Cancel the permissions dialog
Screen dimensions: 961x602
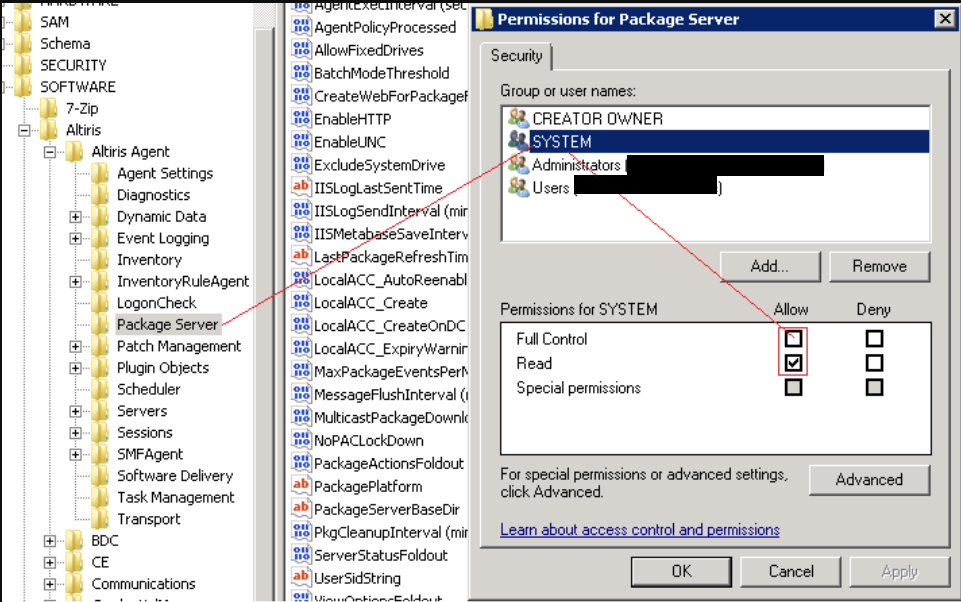791,571
